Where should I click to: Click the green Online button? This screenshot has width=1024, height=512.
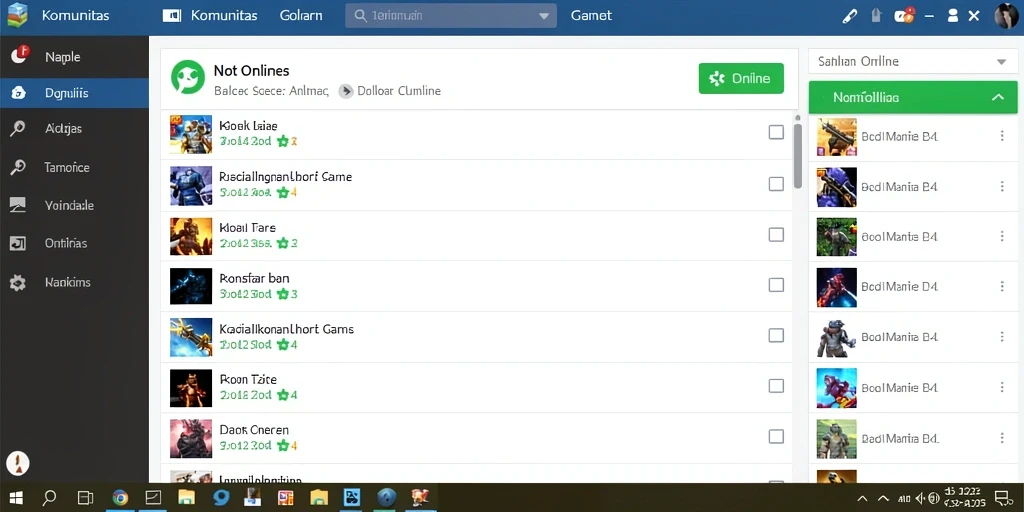point(741,78)
